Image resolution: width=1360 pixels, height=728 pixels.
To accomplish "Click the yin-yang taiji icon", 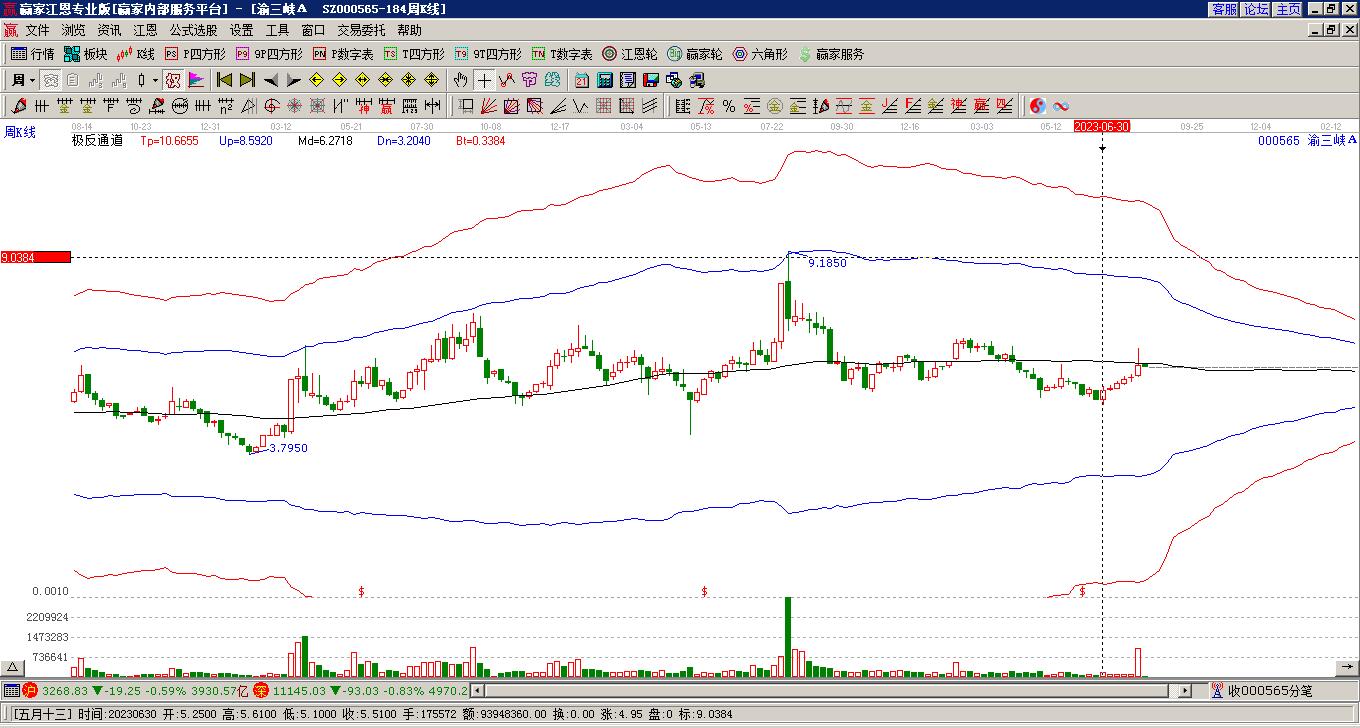I will pos(1038,106).
